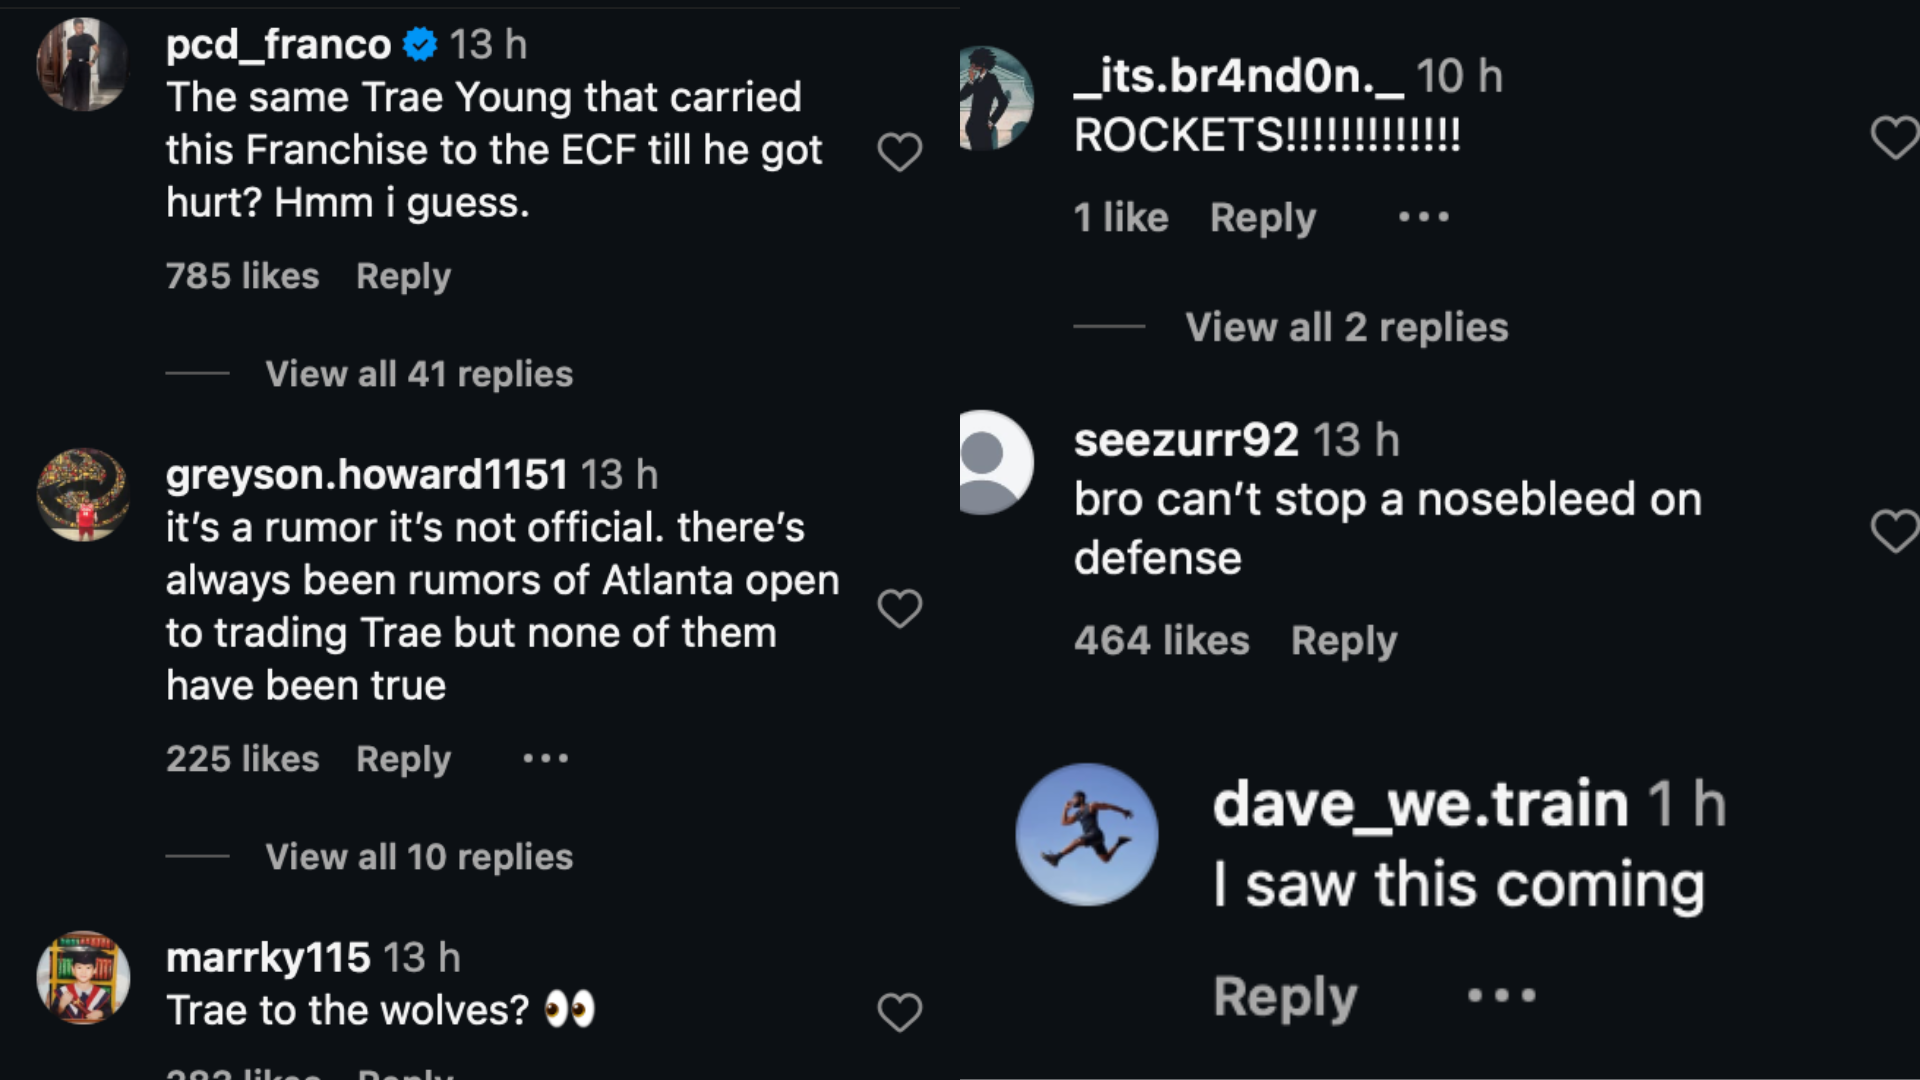View all 2 replies under ROCKETS comment
1920x1080 pixels.
coord(1346,327)
